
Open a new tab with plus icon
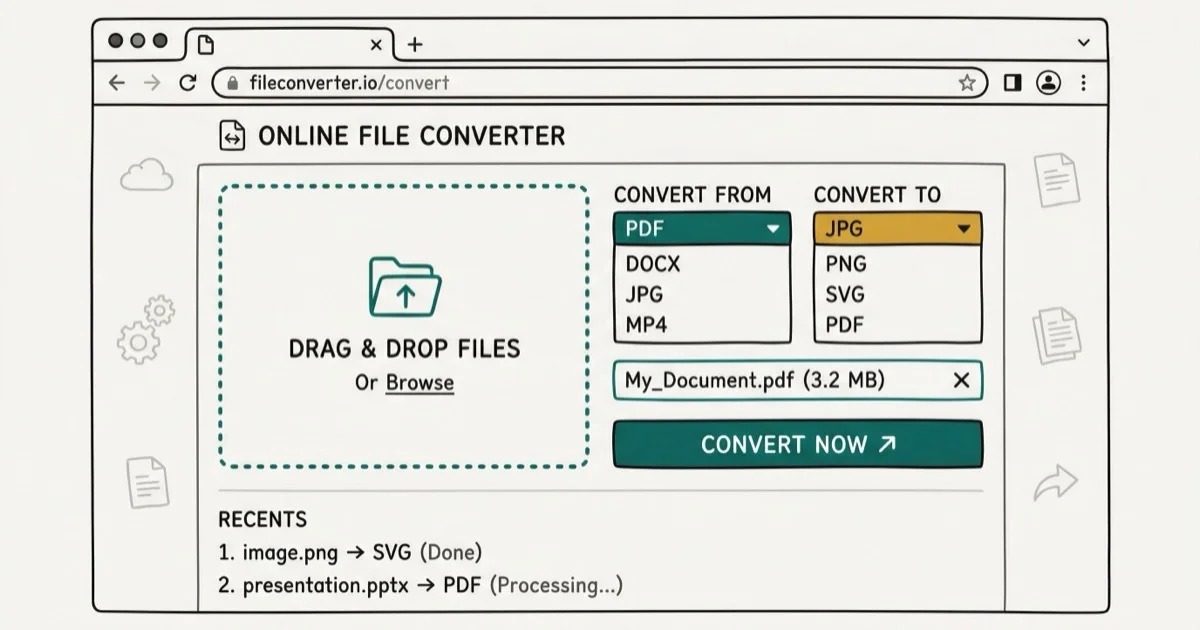415,44
